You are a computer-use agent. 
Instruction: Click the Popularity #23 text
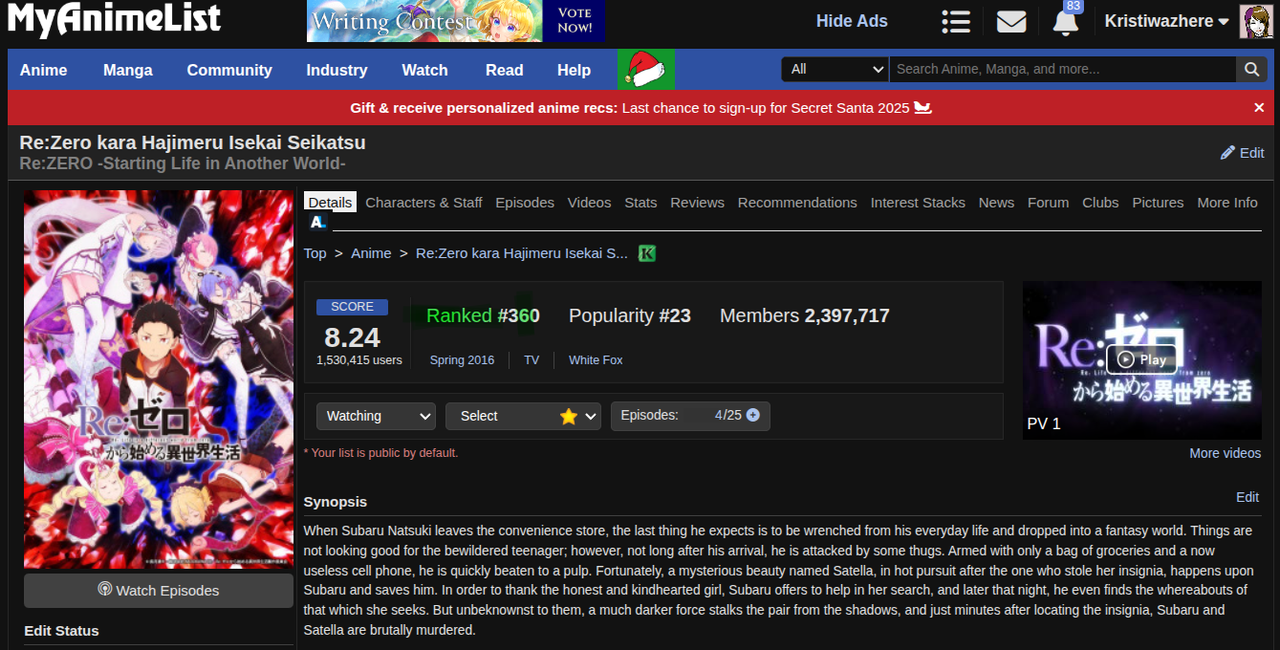[x=630, y=316]
